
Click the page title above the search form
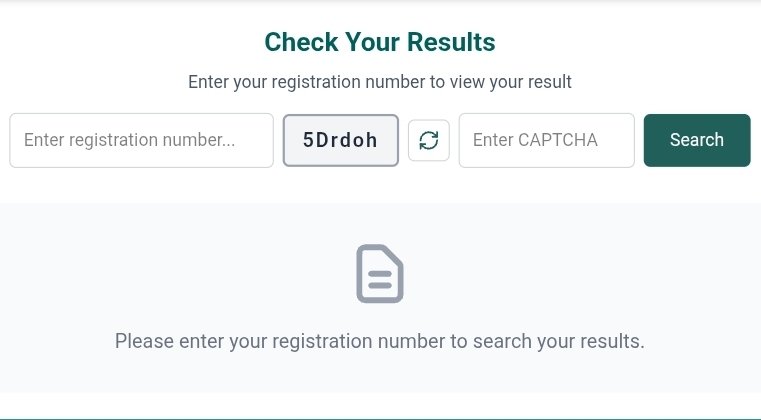(x=380, y=42)
